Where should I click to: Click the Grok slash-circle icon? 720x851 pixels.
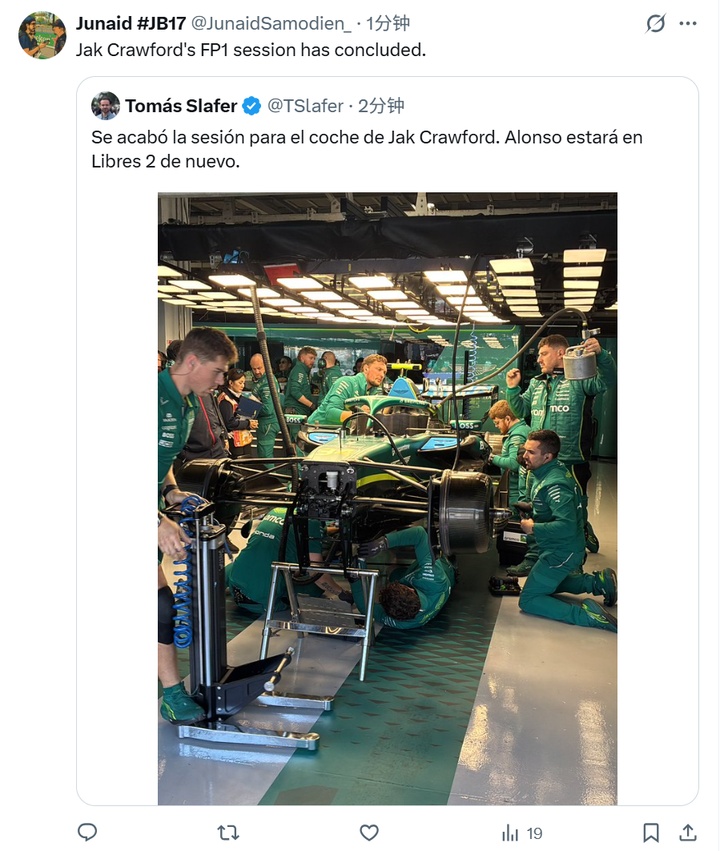[x=655, y=23]
